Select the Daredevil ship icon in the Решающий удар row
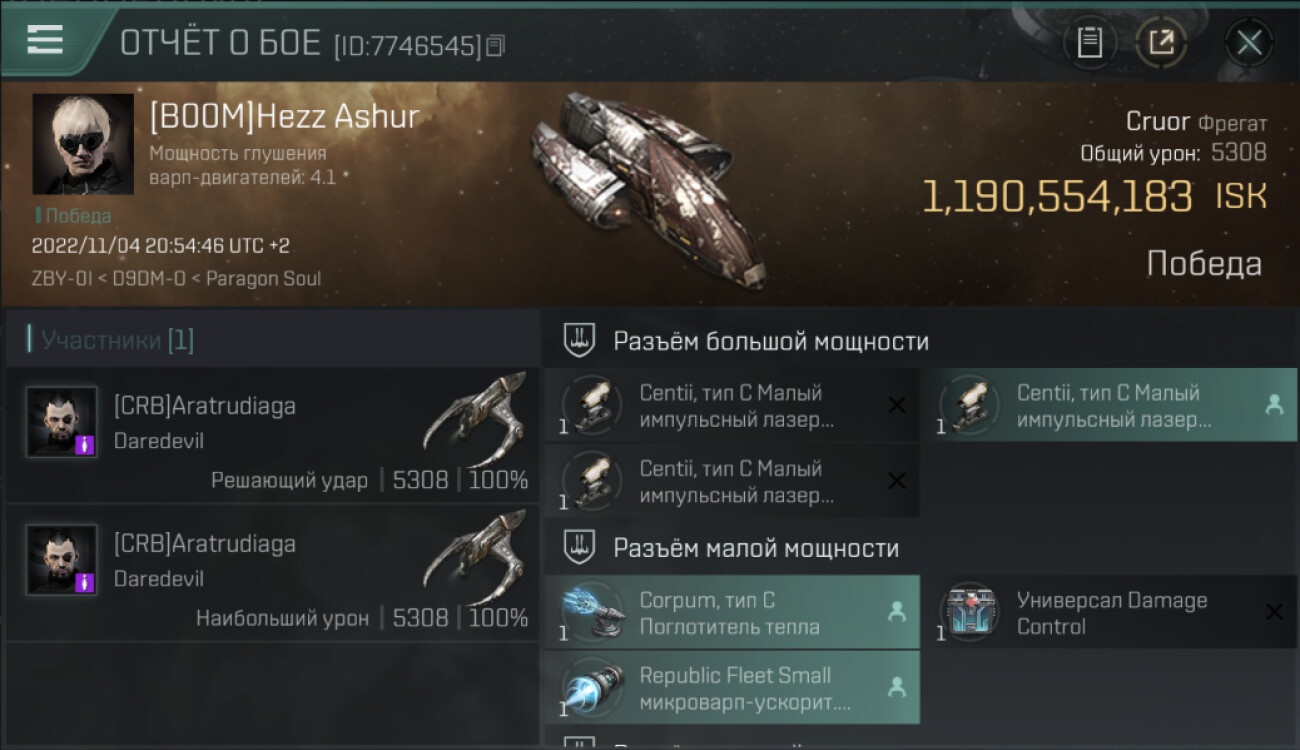This screenshot has height=750, width=1300. point(475,418)
